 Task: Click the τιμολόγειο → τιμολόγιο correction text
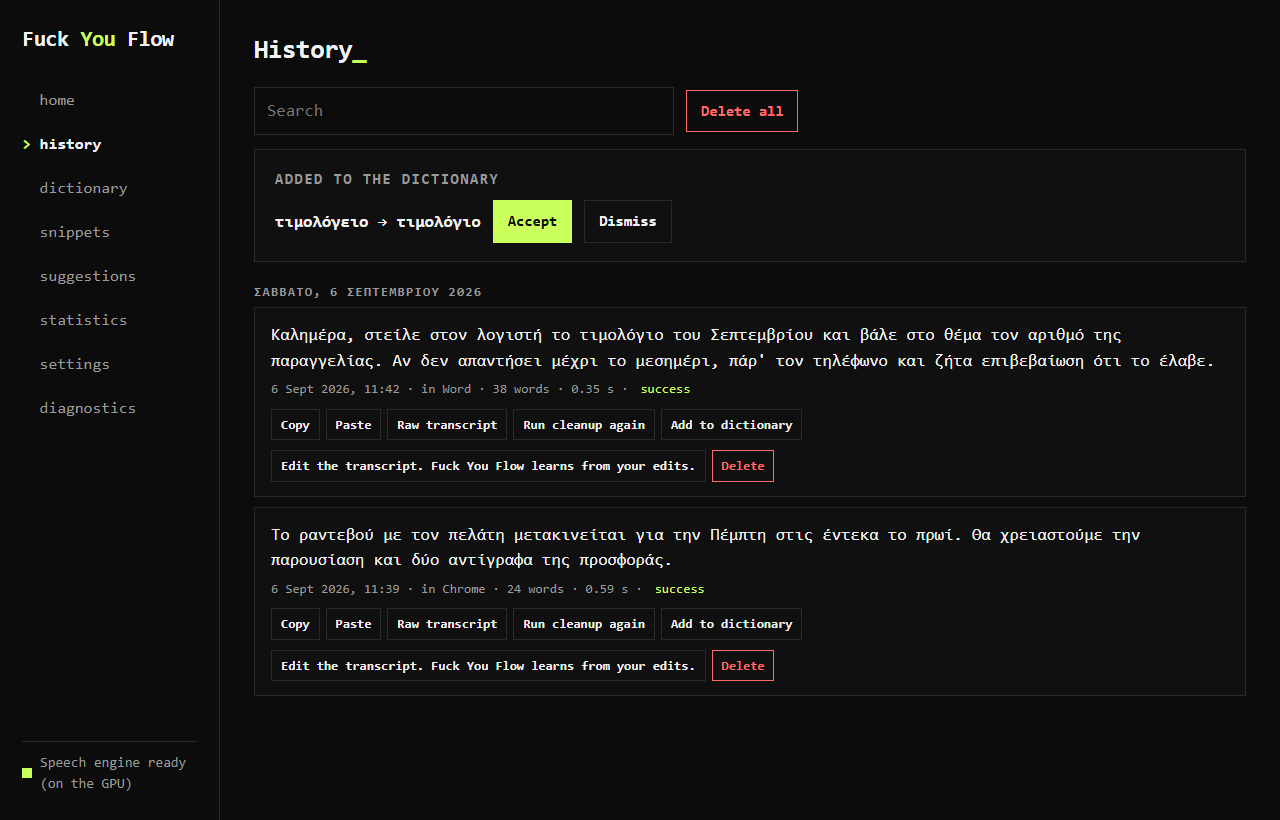pyautogui.click(x=378, y=222)
